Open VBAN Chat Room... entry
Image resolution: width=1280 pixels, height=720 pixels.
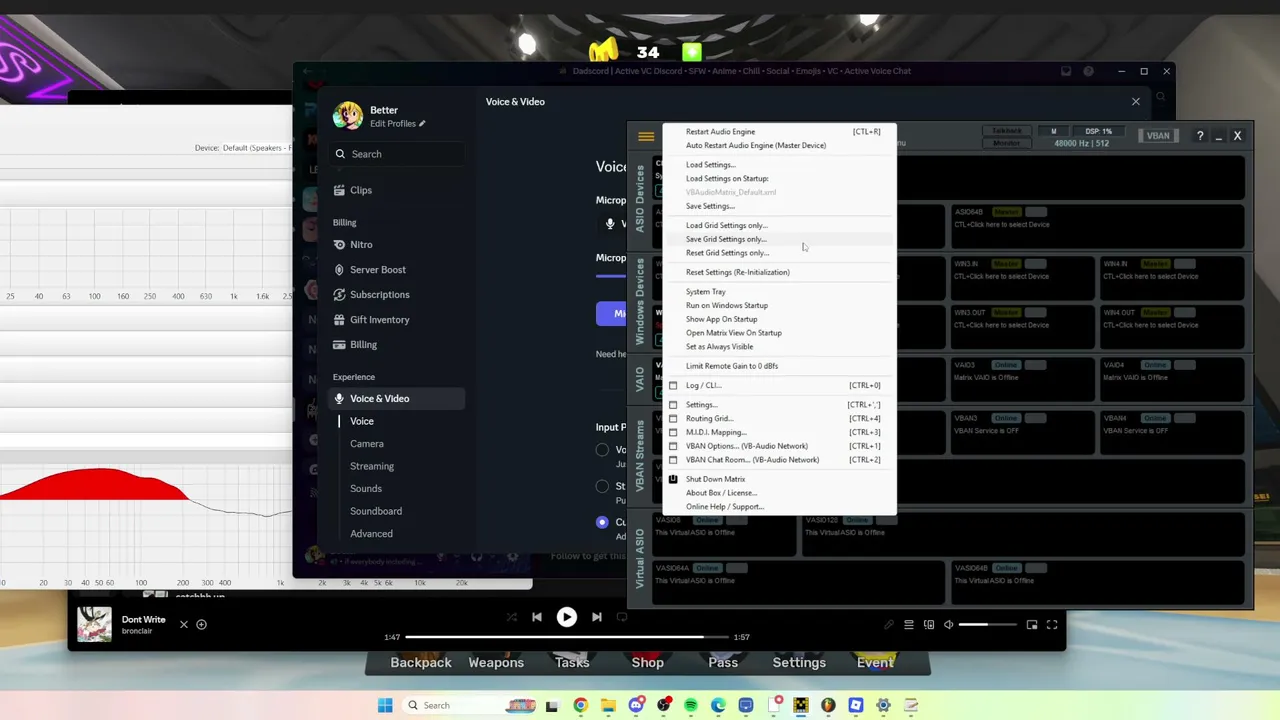(x=752, y=460)
